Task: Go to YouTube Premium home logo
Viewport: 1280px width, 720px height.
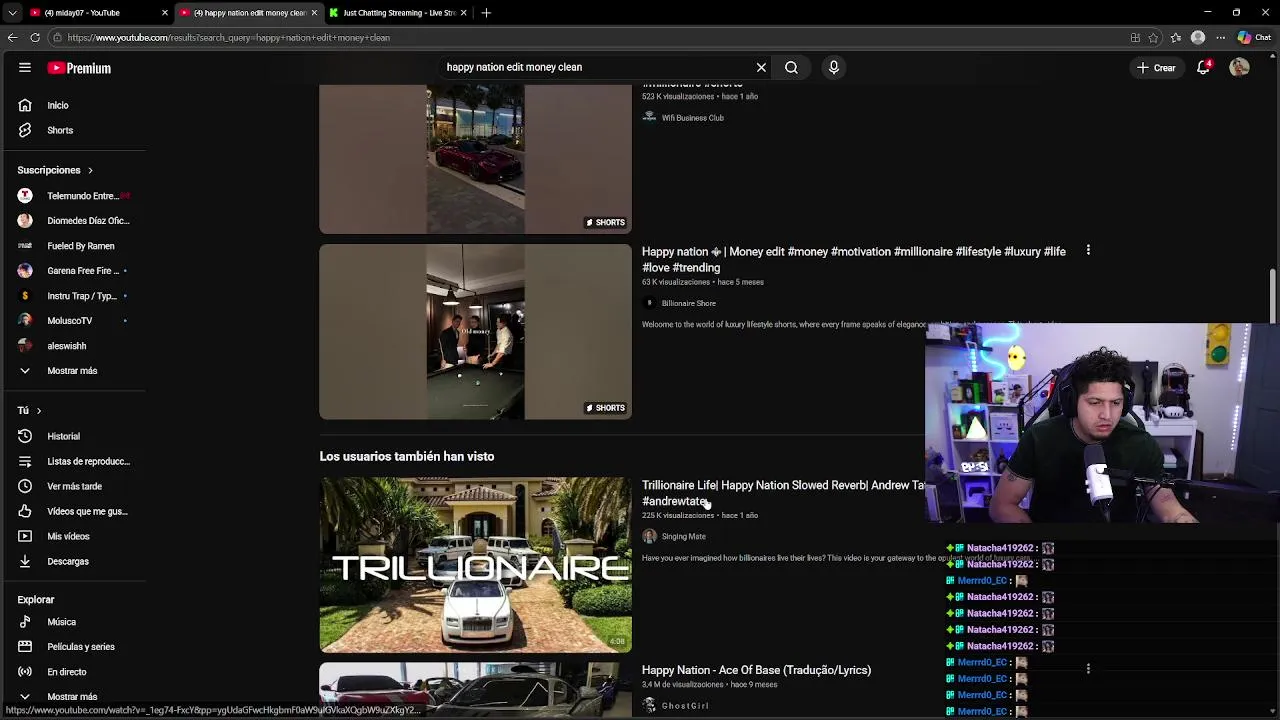Action: click(x=79, y=68)
